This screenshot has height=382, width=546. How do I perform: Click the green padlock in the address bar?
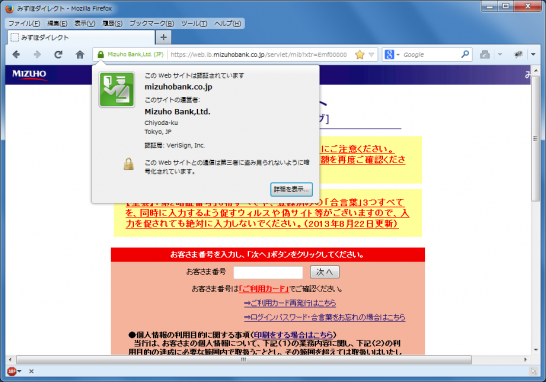[101, 55]
